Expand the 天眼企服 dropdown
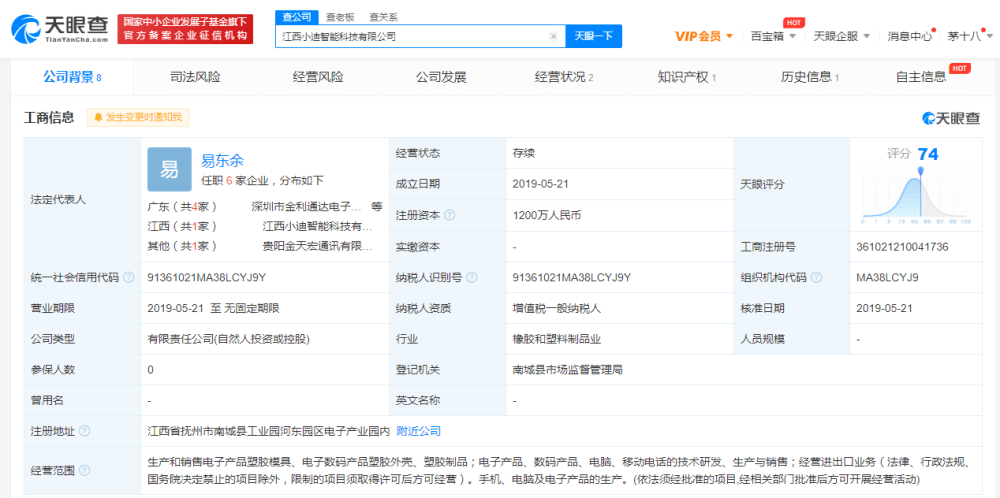1000x498 pixels. [x=841, y=36]
